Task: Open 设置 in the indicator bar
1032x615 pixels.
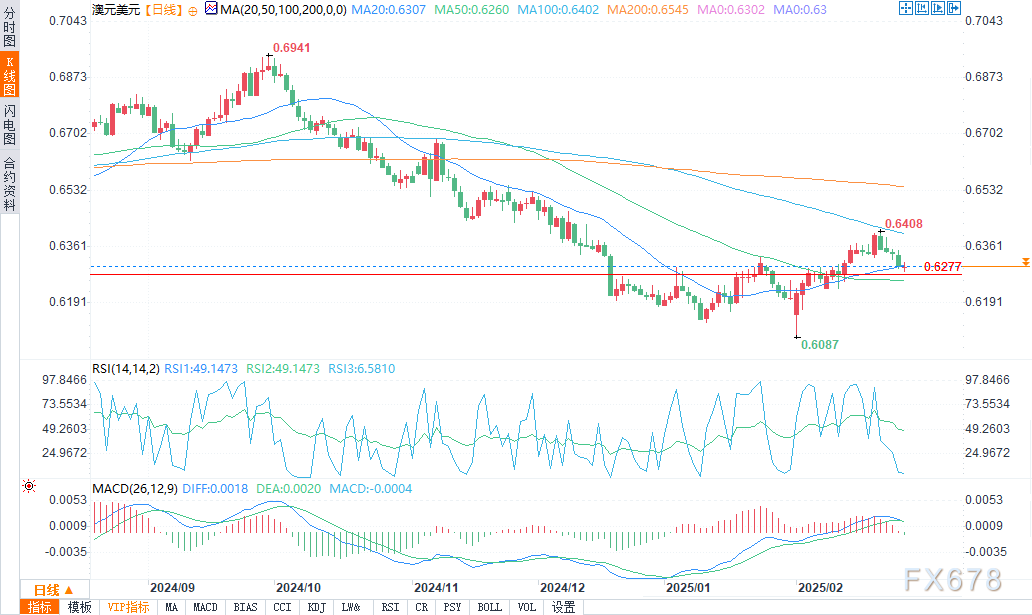Action: [564, 607]
